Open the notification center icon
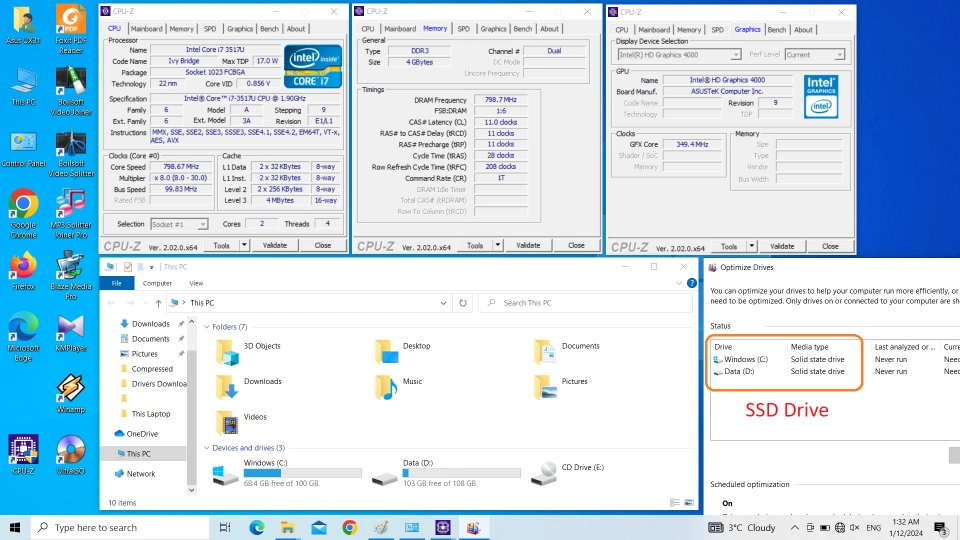The width and height of the screenshot is (960, 540). 941,527
